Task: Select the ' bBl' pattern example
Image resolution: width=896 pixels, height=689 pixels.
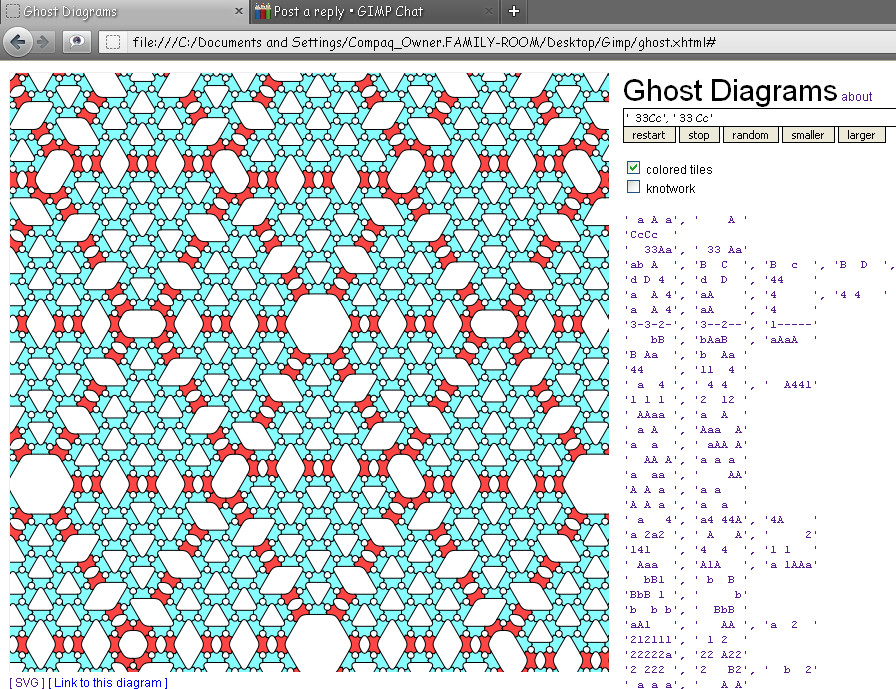Action: tap(686, 579)
